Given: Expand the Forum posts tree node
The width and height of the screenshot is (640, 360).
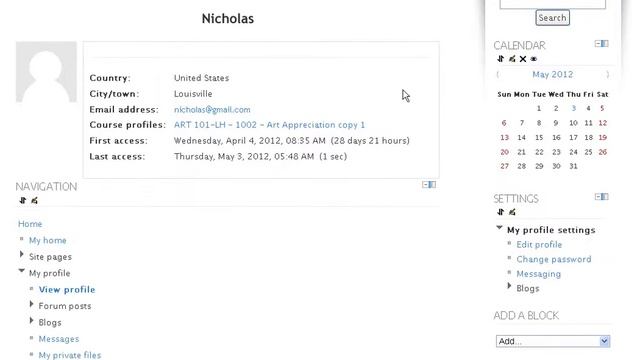Looking at the screenshot, I should [31, 304].
